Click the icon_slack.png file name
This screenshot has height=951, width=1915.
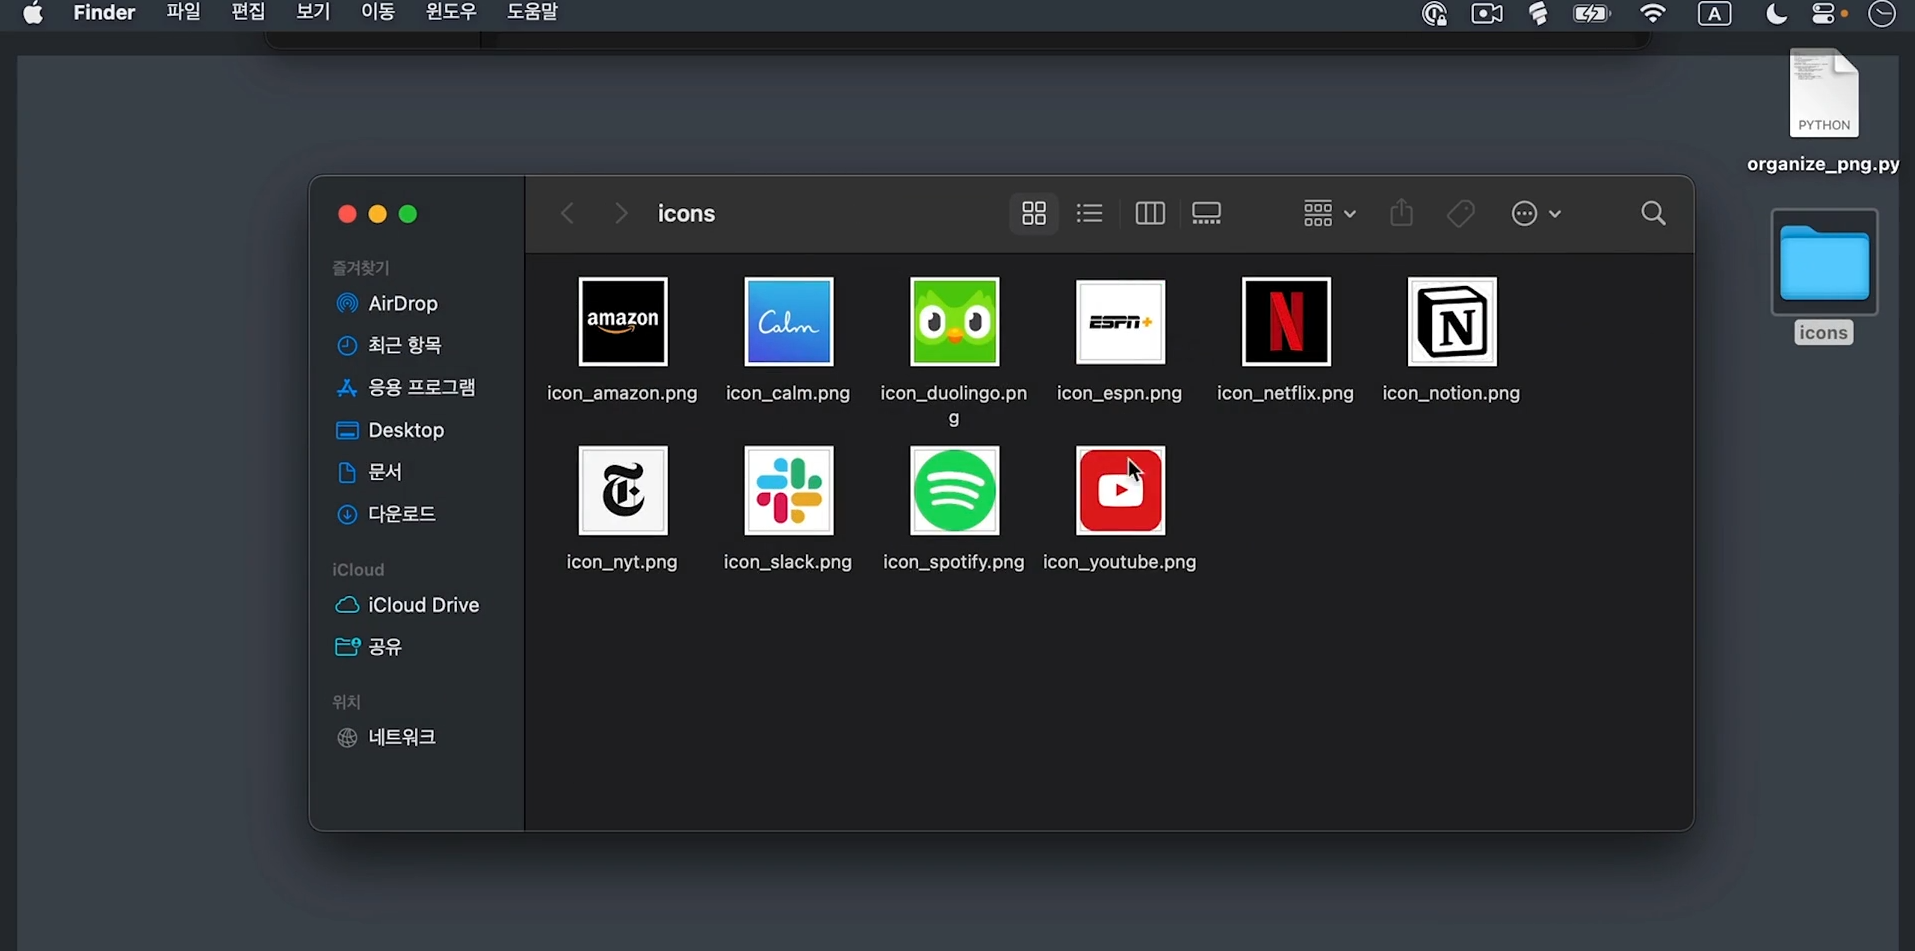[788, 562]
